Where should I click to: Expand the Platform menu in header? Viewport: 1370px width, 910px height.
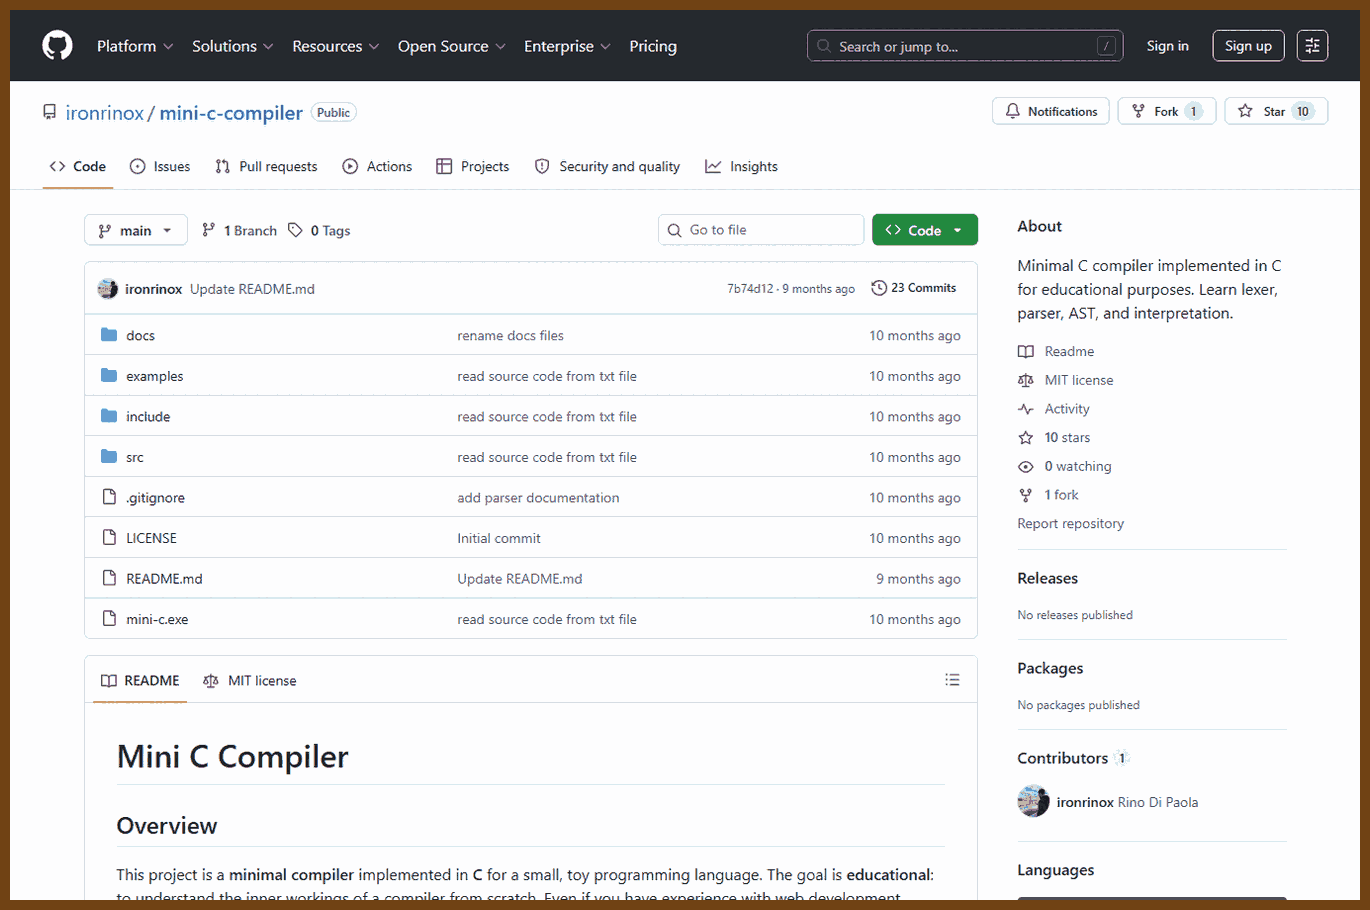click(135, 46)
